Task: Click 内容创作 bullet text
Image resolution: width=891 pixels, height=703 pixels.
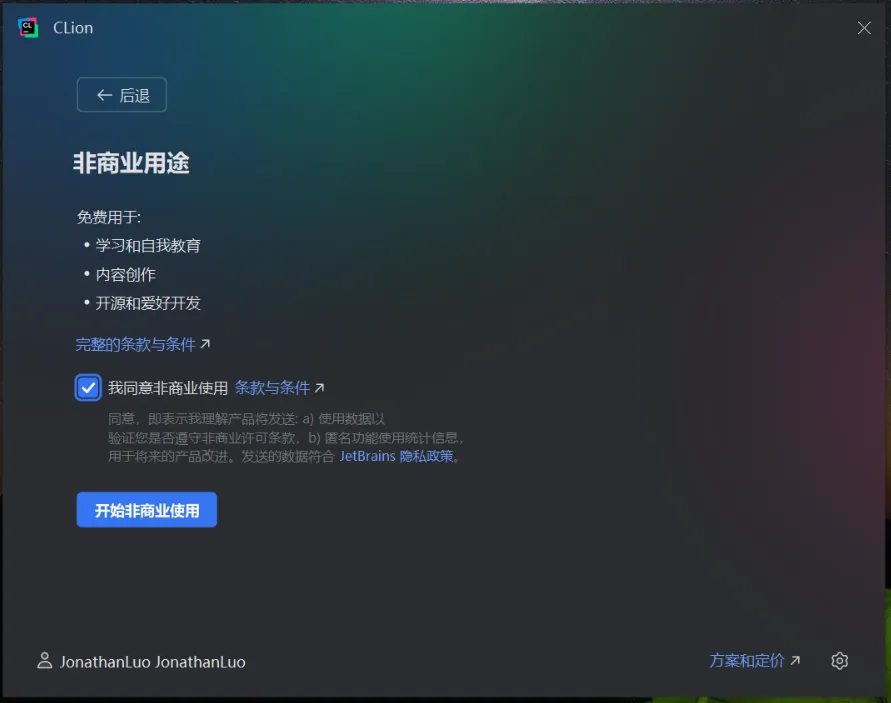Action: tap(126, 275)
